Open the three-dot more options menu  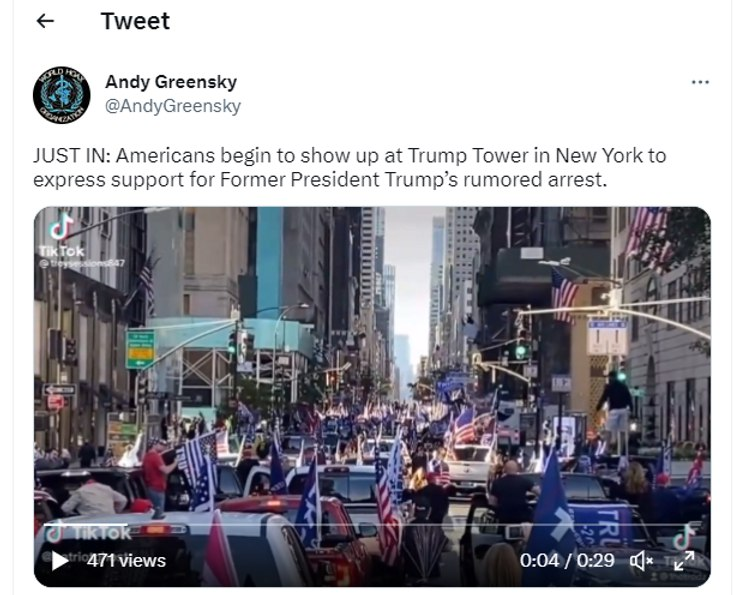[x=700, y=82]
